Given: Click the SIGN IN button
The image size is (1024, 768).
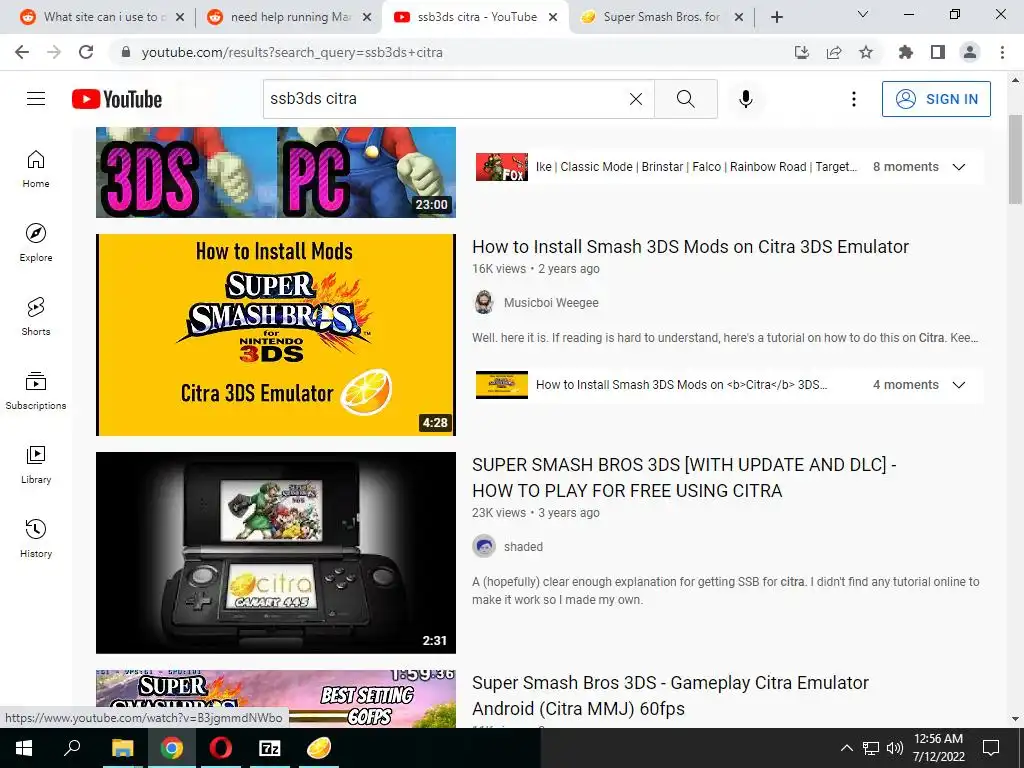Looking at the screenshot, I should pos(936,99).
